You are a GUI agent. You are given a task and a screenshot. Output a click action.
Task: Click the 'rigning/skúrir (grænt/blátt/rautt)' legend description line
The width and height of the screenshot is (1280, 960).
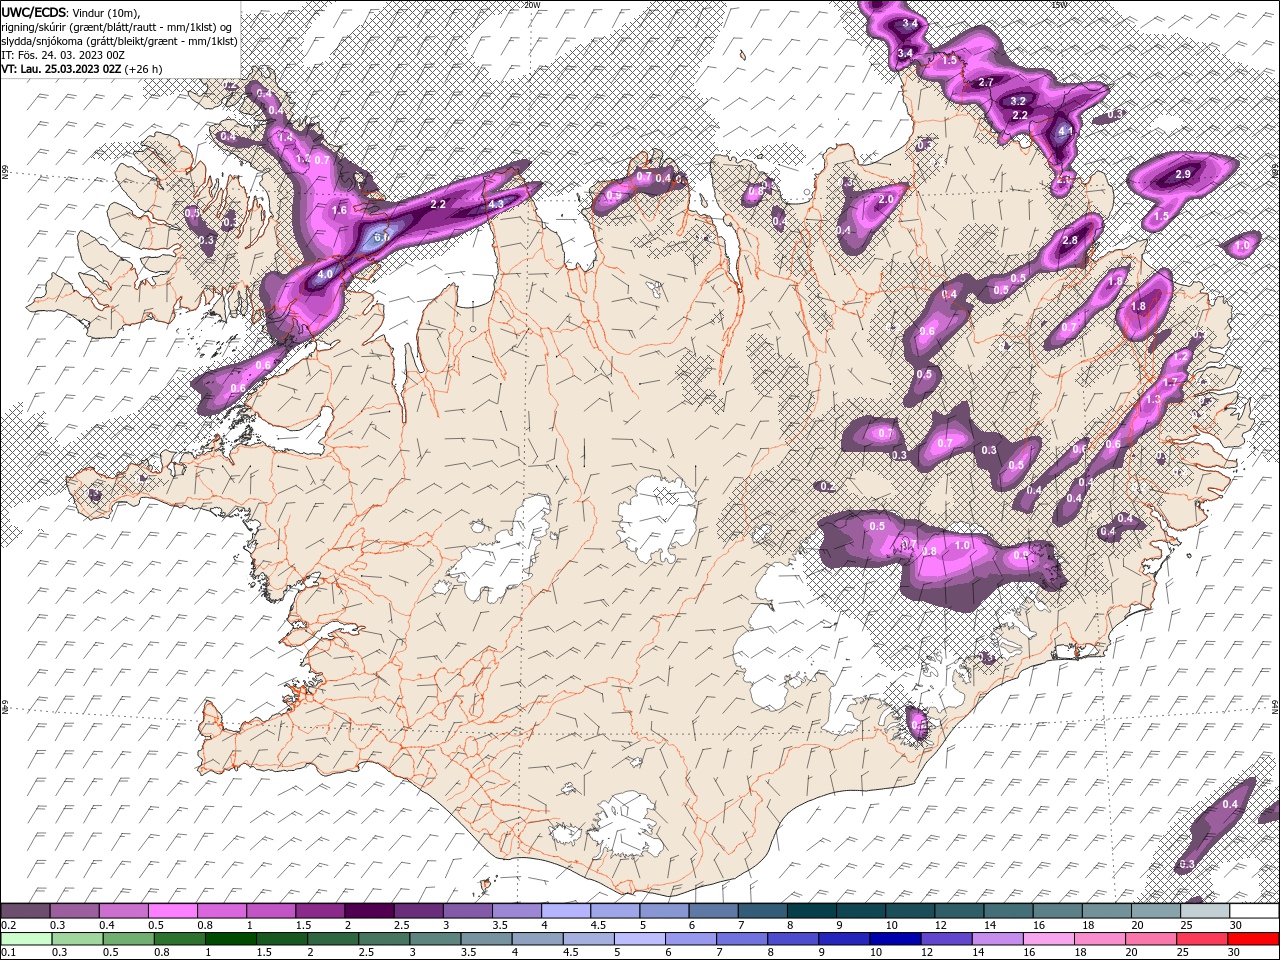click(117, 26)
